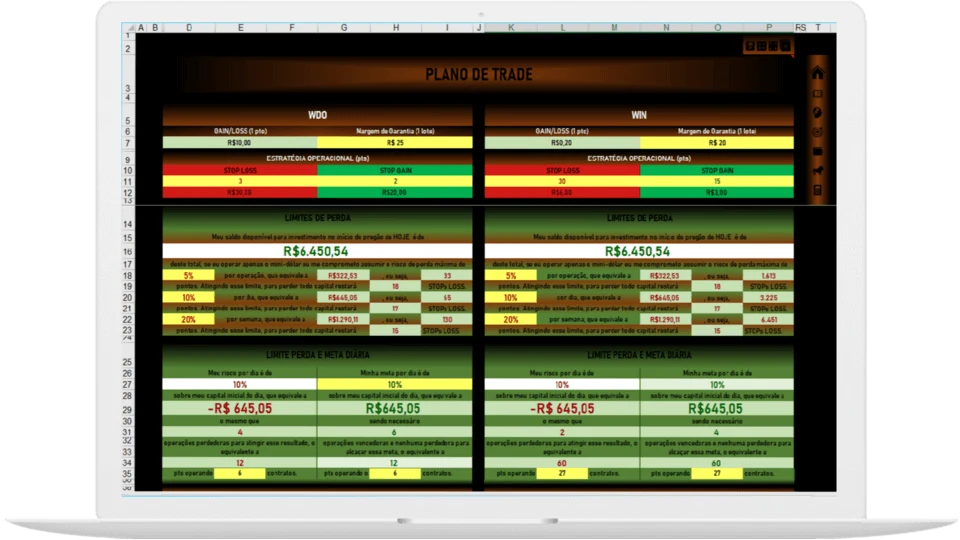Select the pie chart icon in the sidebar

(x=817, y=113)
